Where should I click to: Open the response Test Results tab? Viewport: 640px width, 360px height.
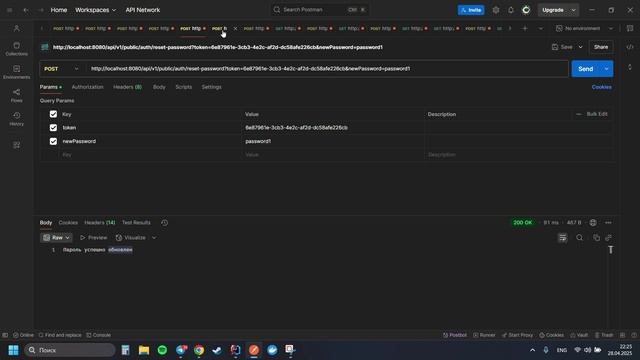point(136,222)
